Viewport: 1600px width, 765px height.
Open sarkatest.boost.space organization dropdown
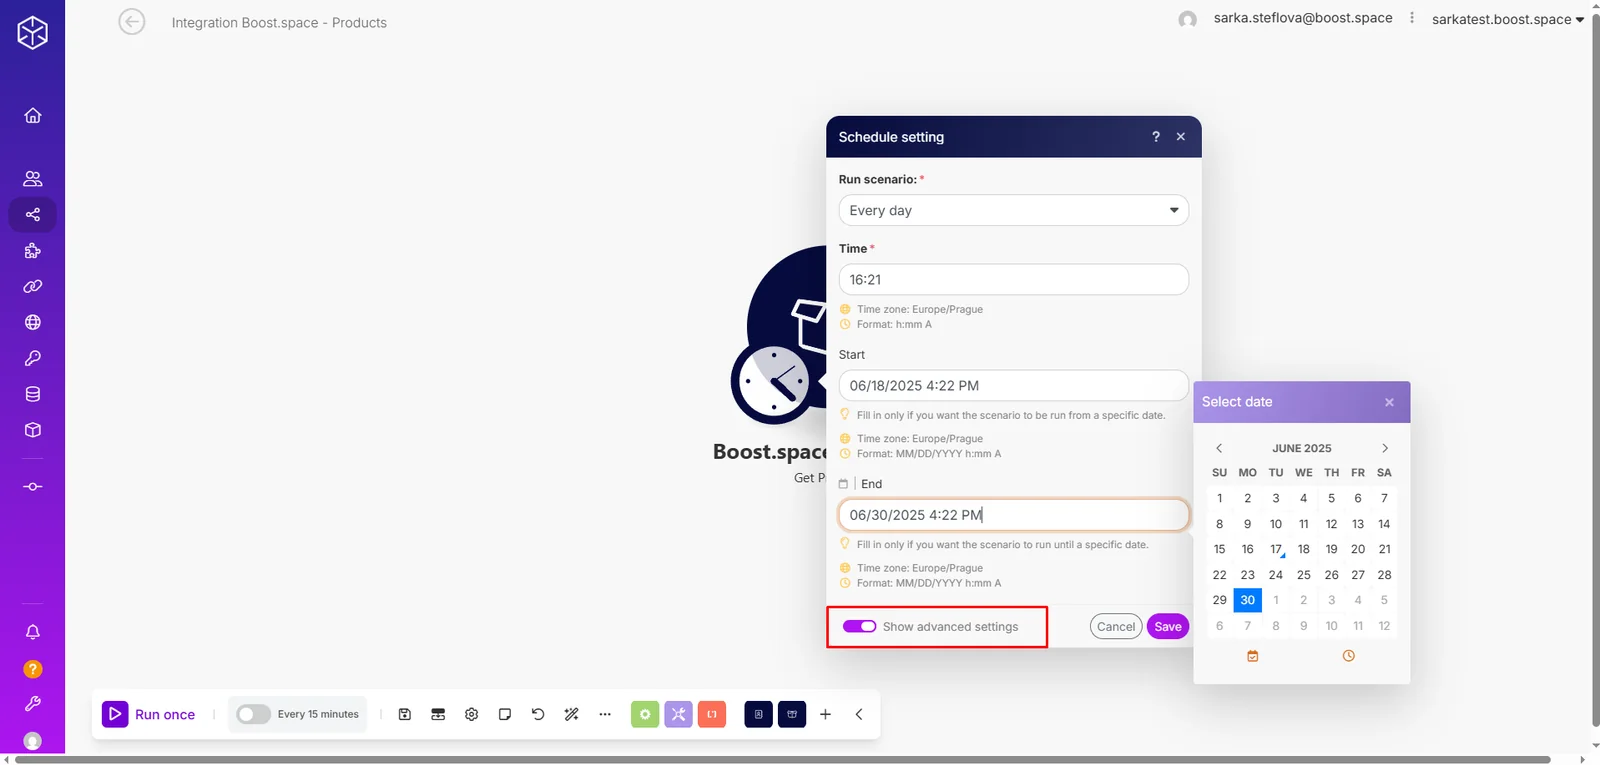[1508, 19]
